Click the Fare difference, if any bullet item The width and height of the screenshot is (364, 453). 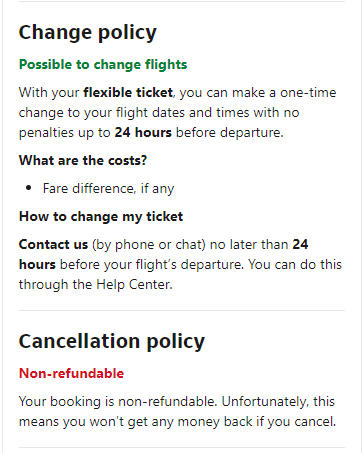[108, 189]
